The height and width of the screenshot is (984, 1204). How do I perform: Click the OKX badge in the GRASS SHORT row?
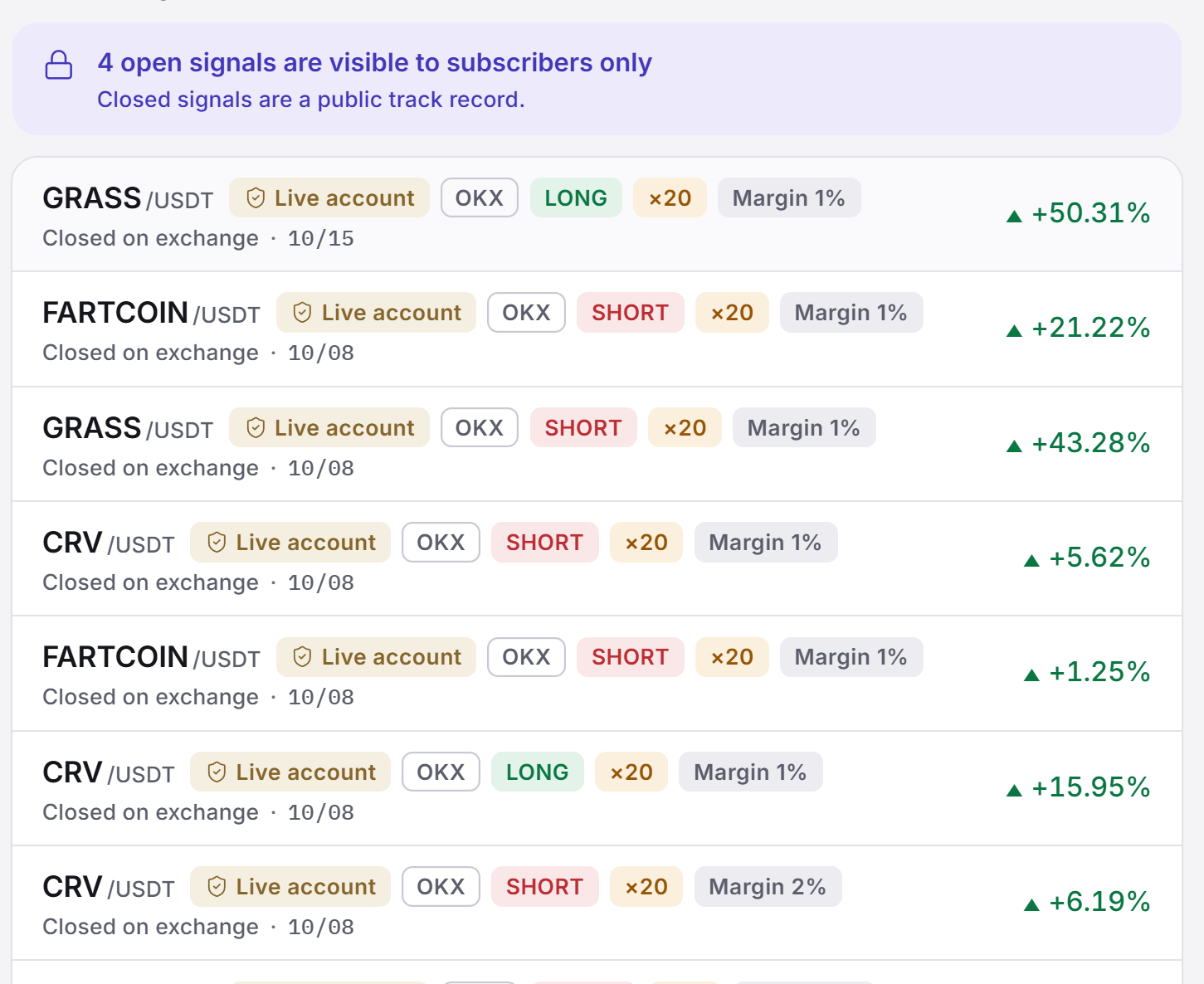coord(480,428)
